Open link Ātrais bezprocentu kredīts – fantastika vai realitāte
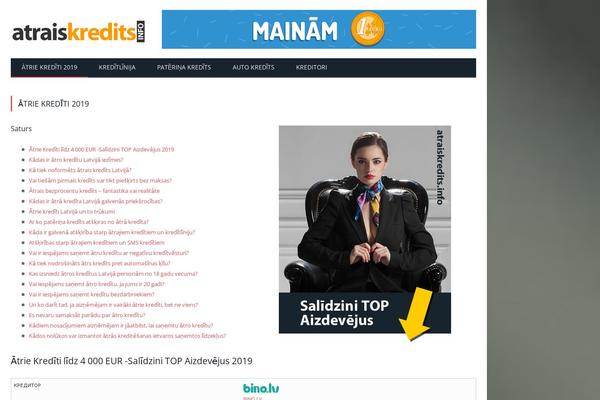 point(94,191)
